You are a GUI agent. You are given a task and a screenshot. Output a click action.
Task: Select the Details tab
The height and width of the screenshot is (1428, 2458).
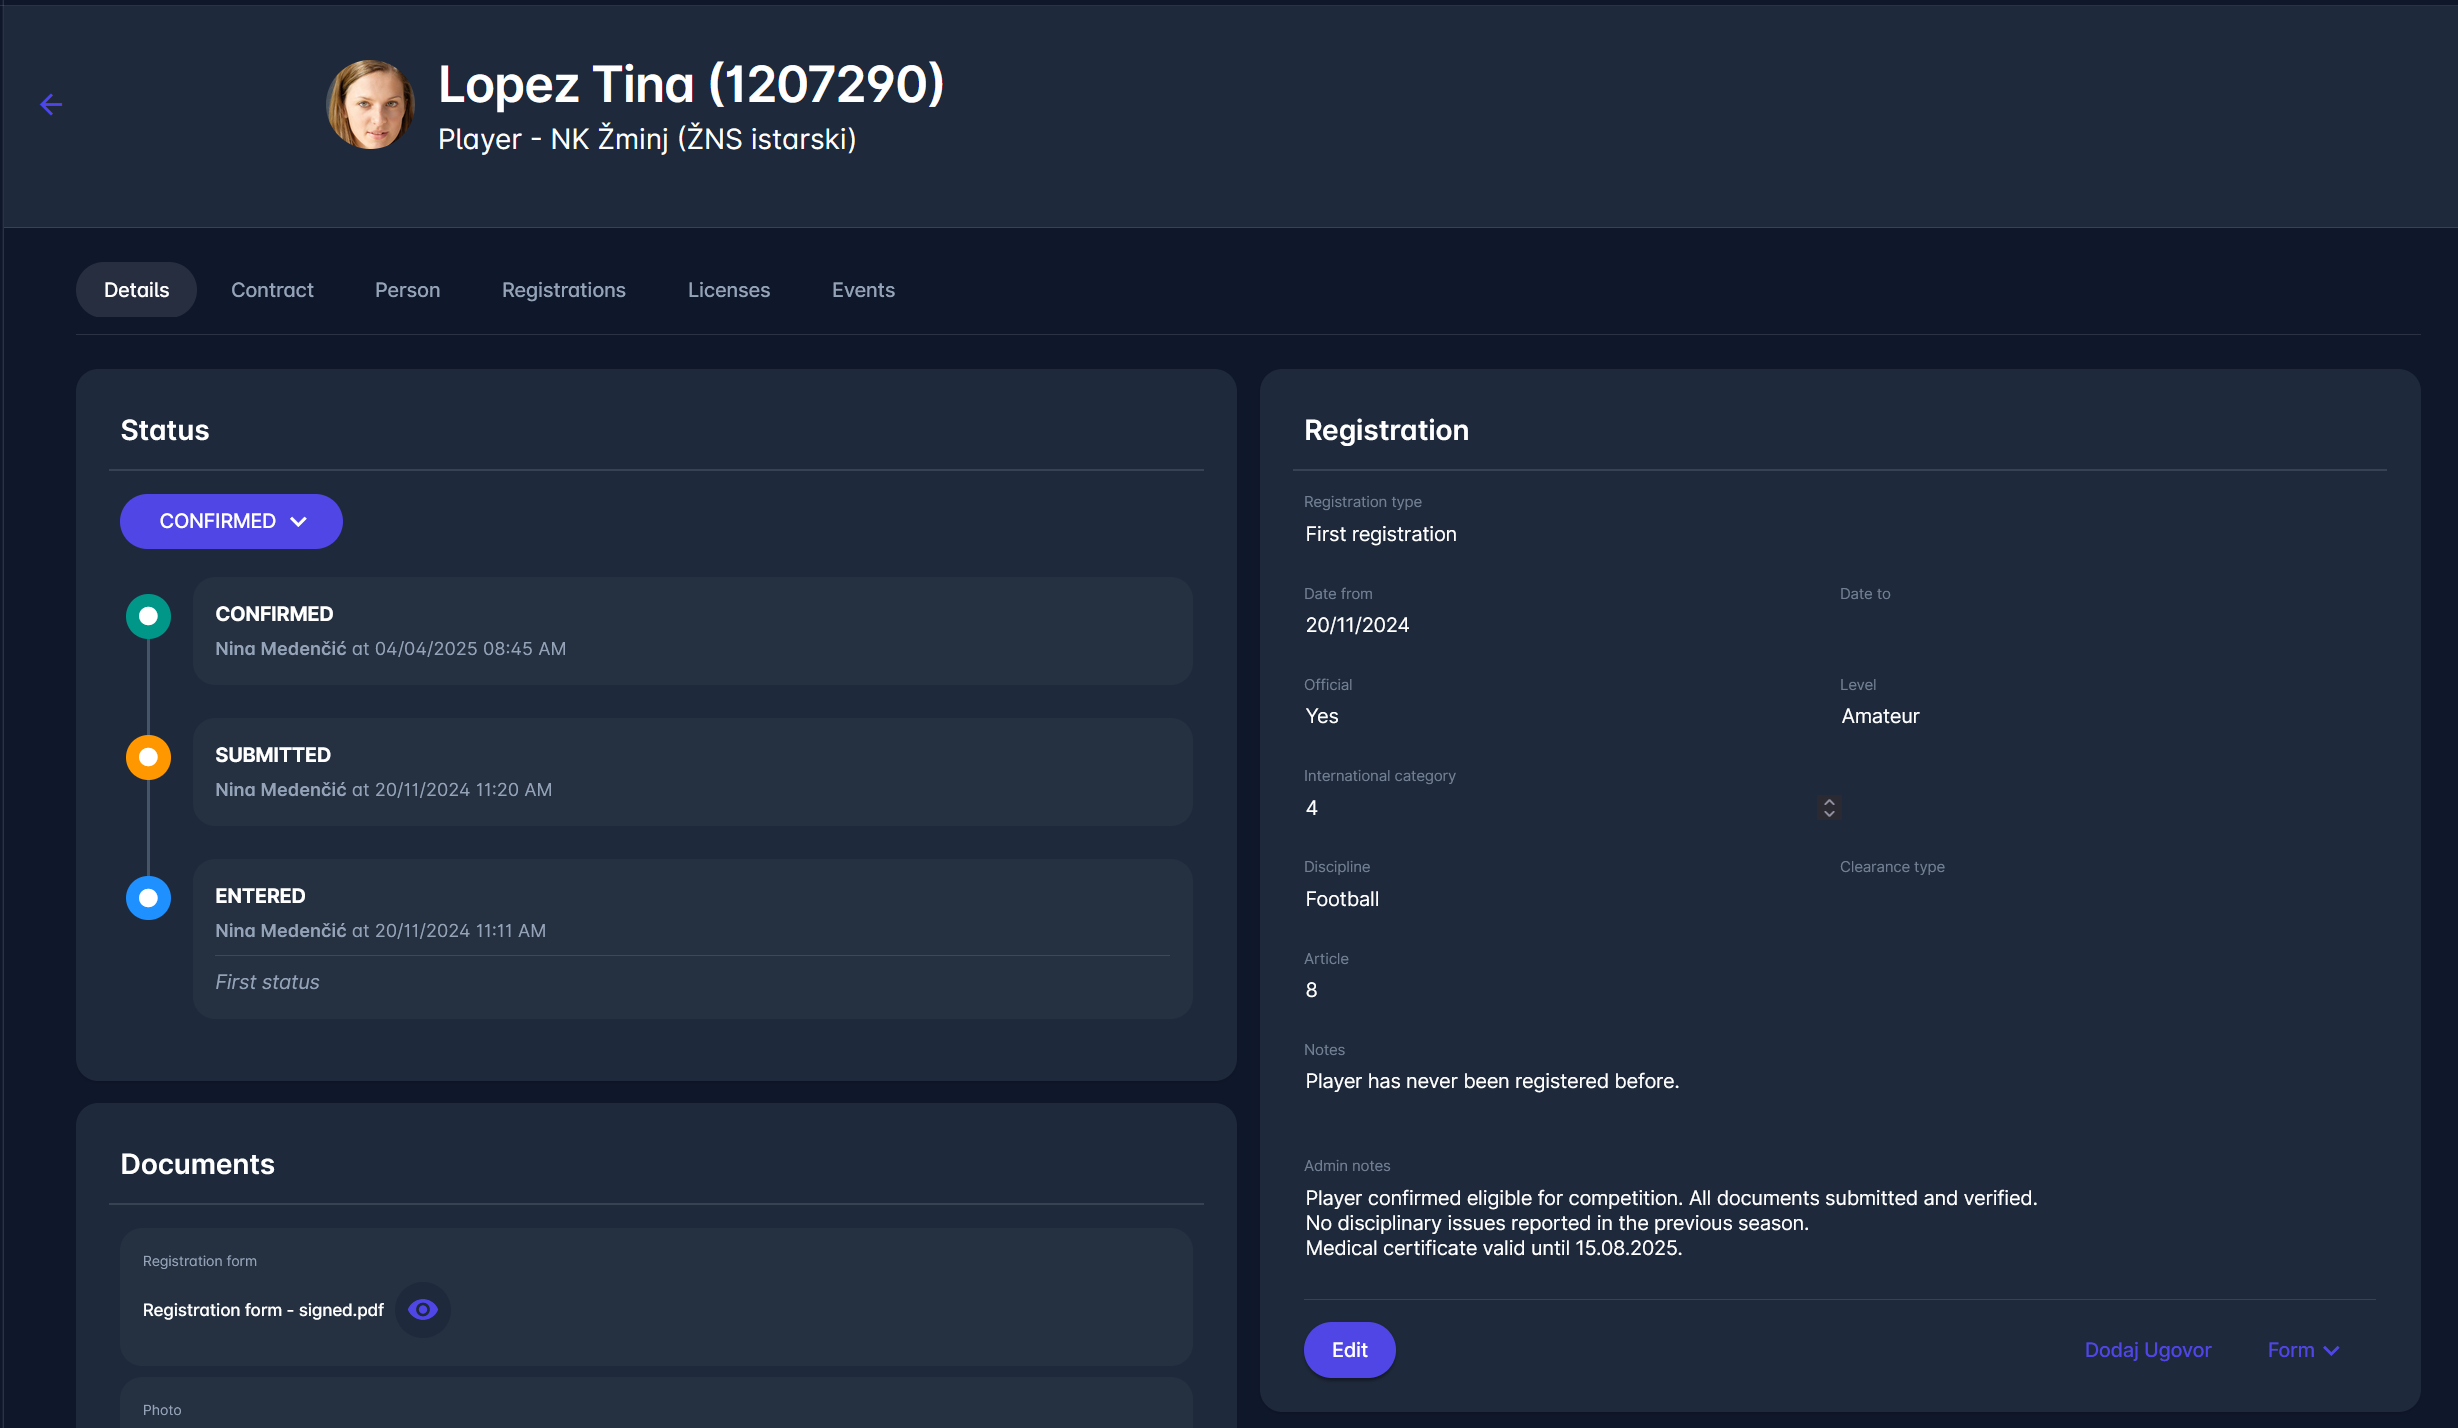(136, 290)
